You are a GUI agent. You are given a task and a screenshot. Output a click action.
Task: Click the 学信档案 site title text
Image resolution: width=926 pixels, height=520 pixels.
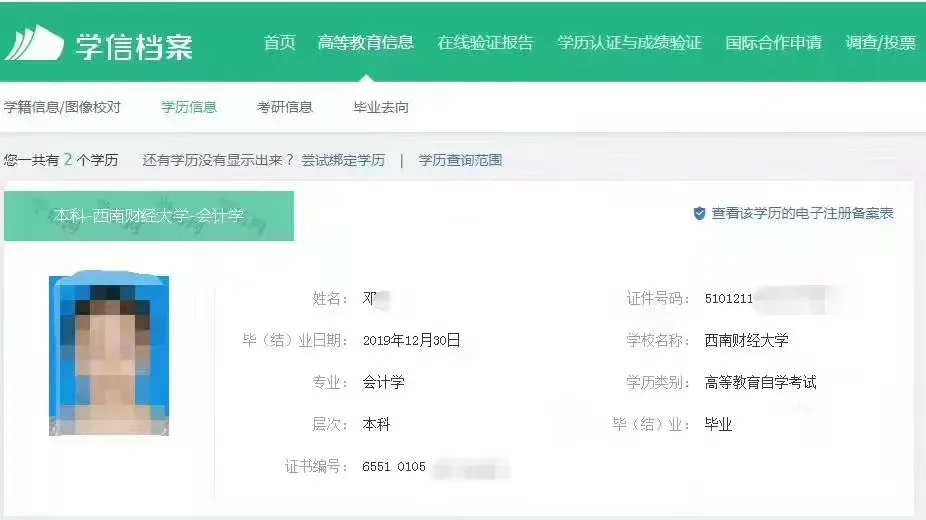pos(134,47)
